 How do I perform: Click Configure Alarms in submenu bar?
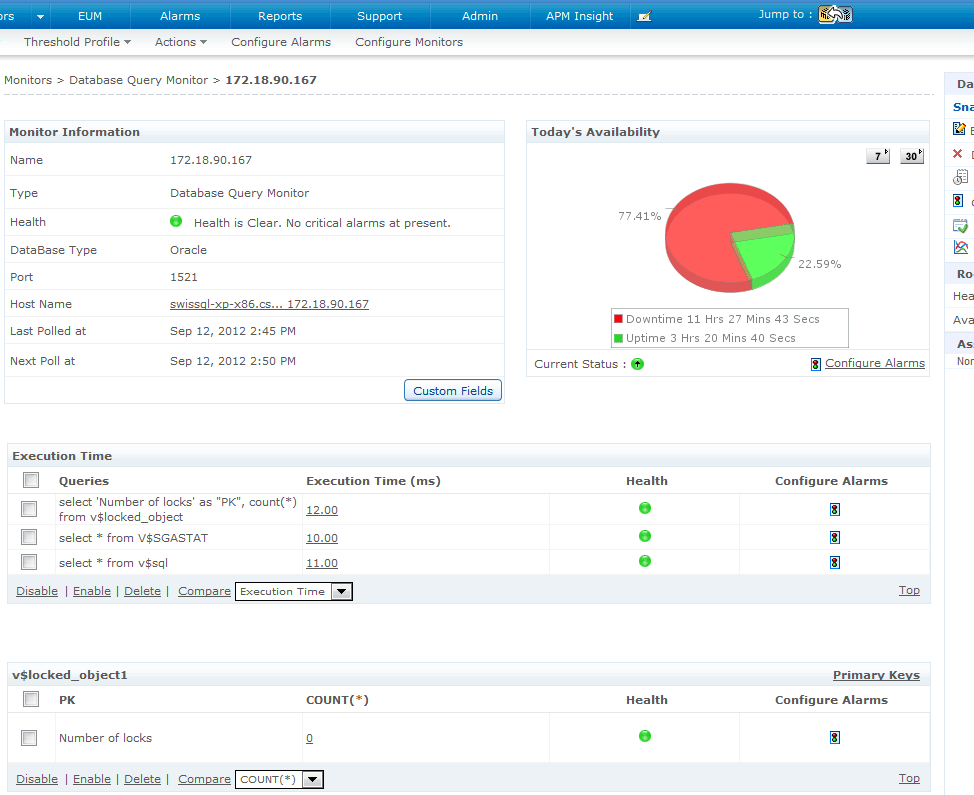pos(281,42)
